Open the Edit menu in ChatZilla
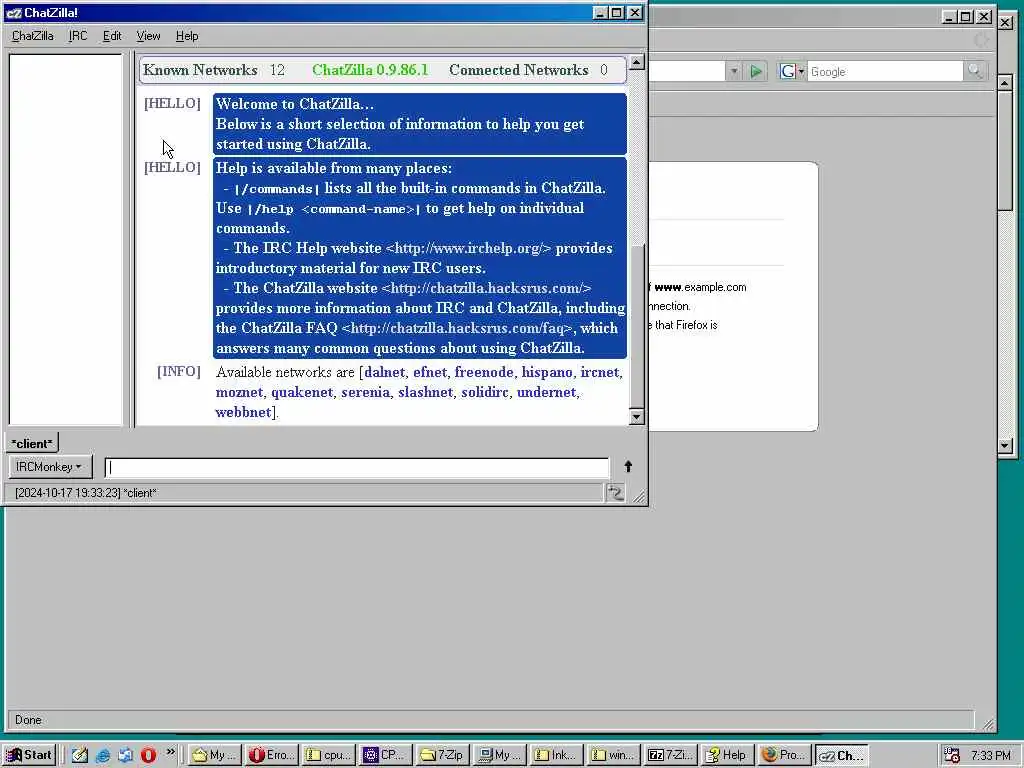1024x768 pixels. (112, 36)
